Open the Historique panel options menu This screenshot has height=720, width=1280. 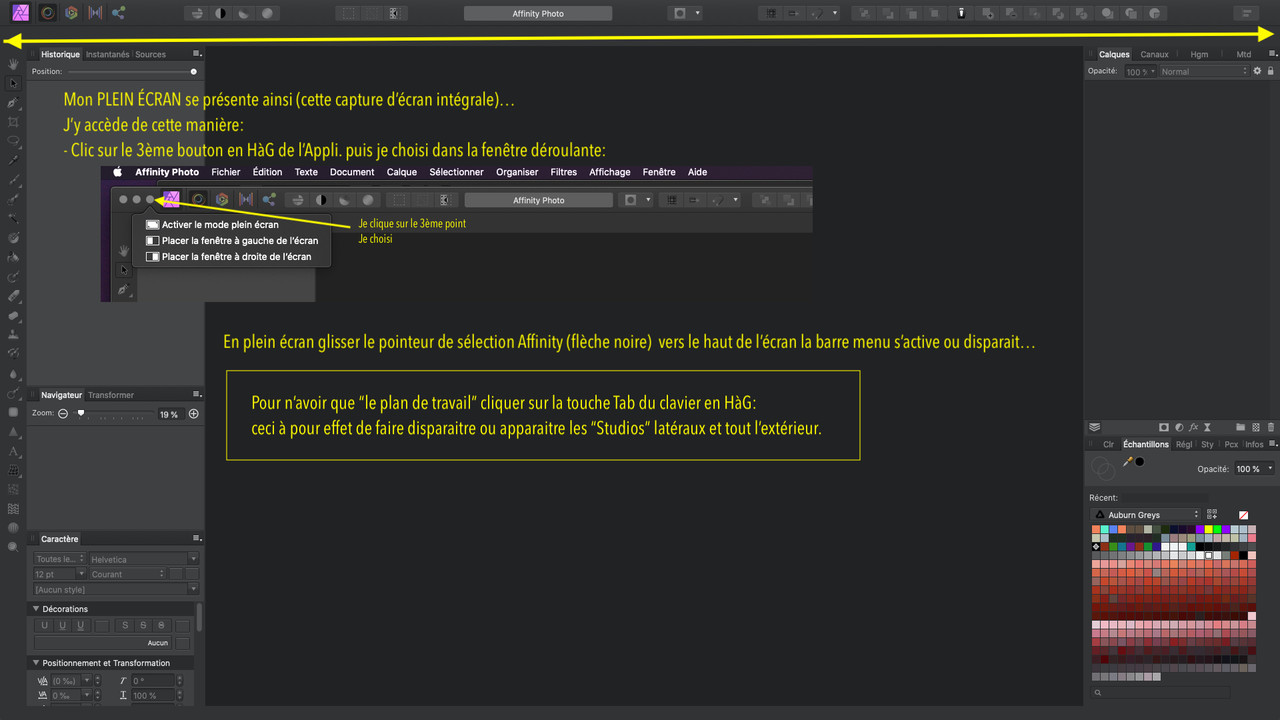[197, 54]
